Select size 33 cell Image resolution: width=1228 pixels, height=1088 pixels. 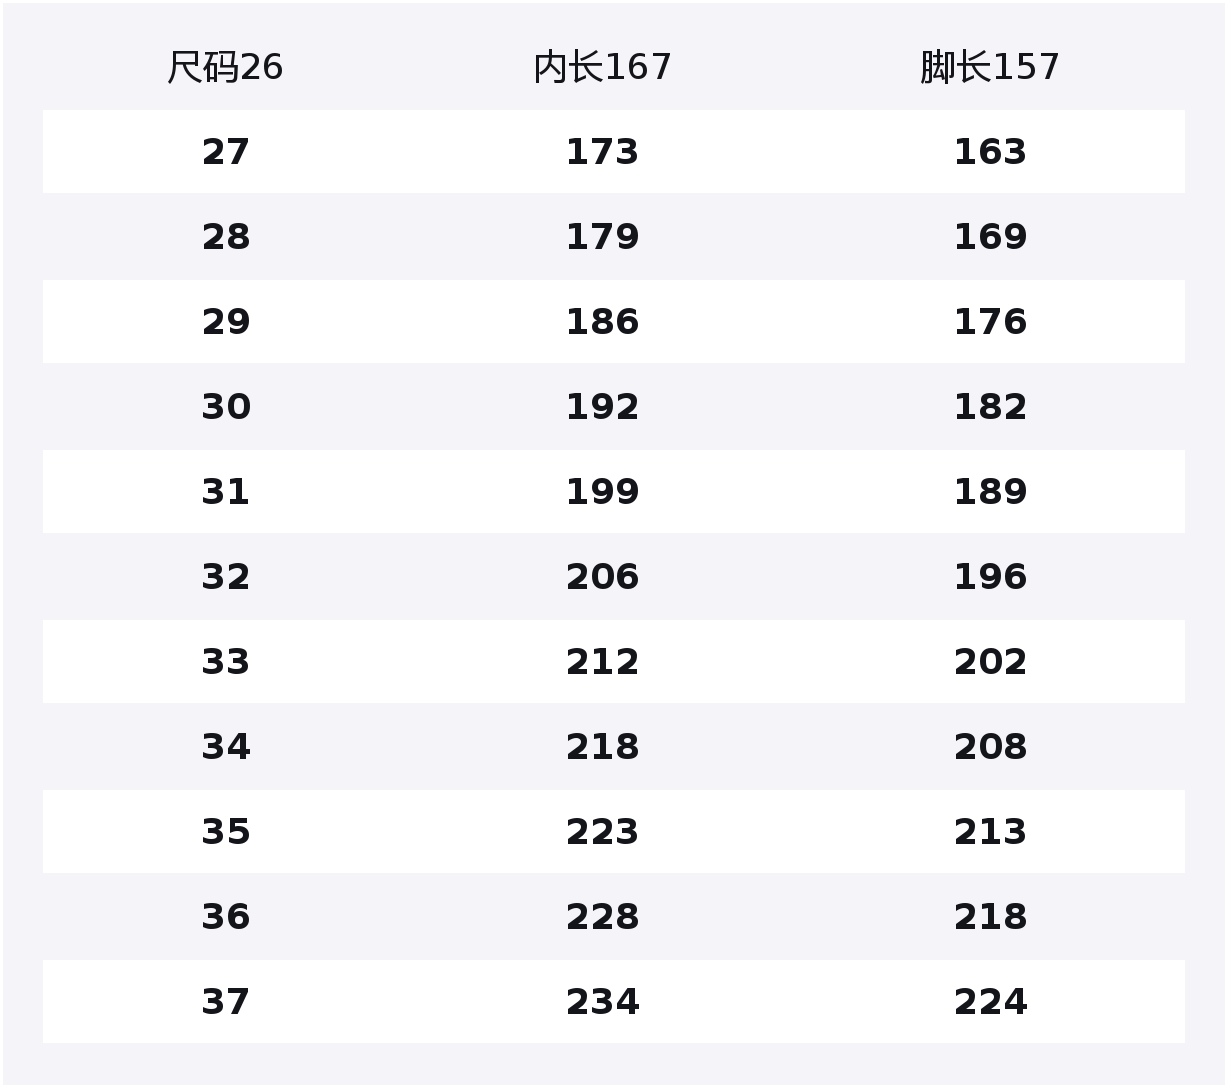226,662
